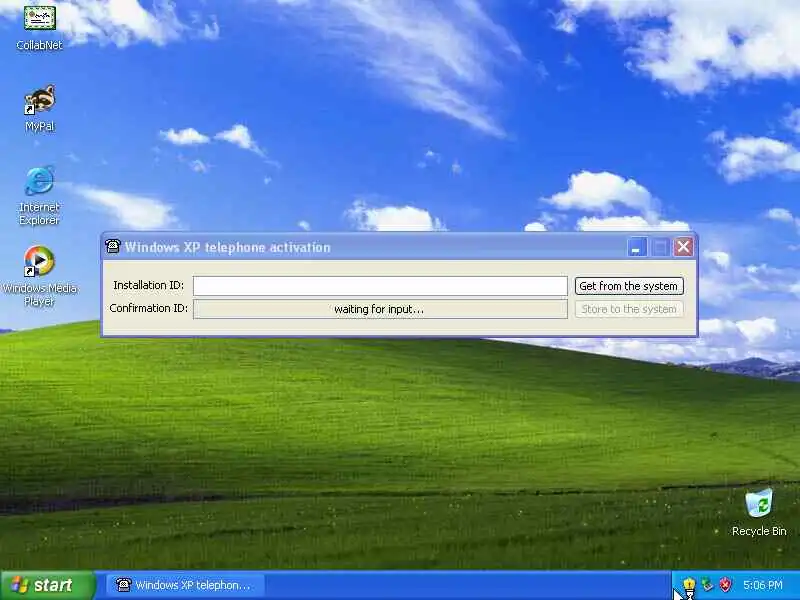Select the Windows Media Player shortcut
This screenshot has width=800, height=600.
39,276
